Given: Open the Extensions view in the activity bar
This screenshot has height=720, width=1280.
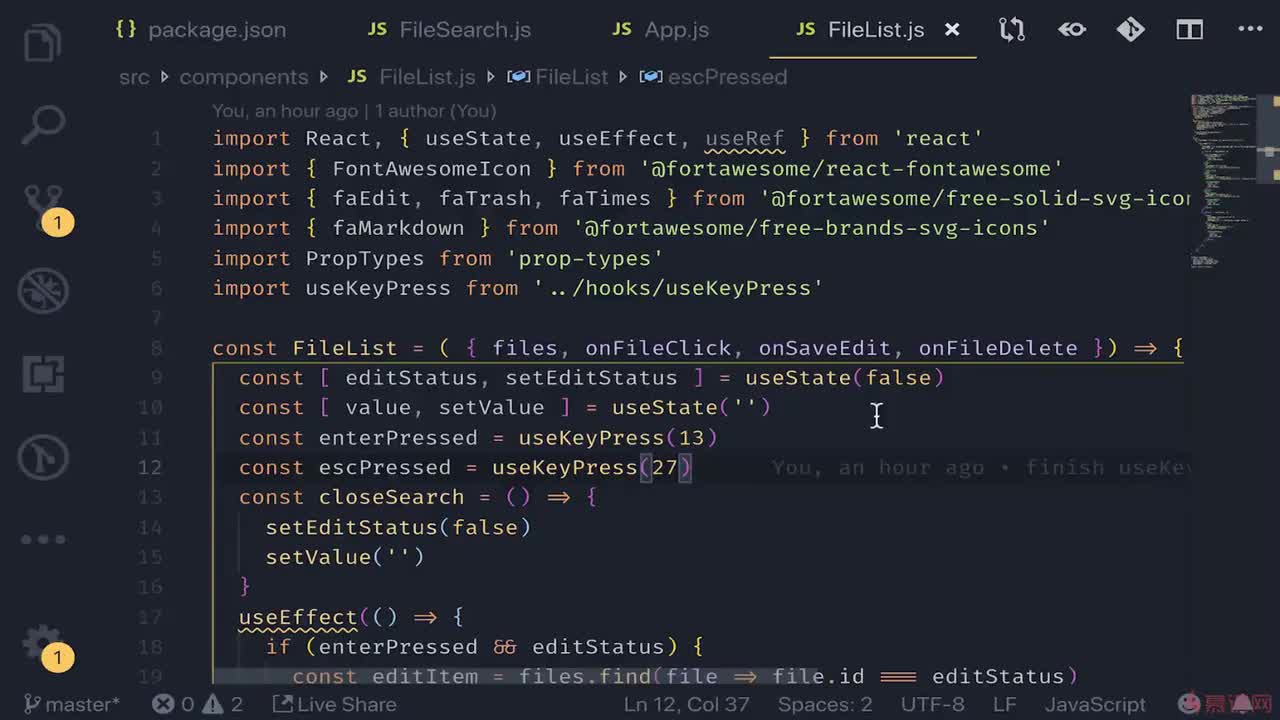Looking at the screenshot, I should pyautogui.click(x=42, y=375).
